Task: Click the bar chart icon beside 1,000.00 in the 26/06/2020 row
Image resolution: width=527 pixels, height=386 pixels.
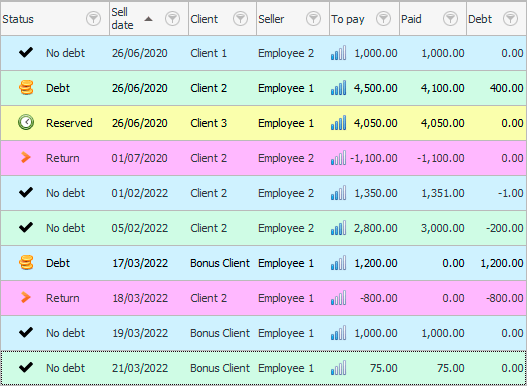Action: (338, 53)
